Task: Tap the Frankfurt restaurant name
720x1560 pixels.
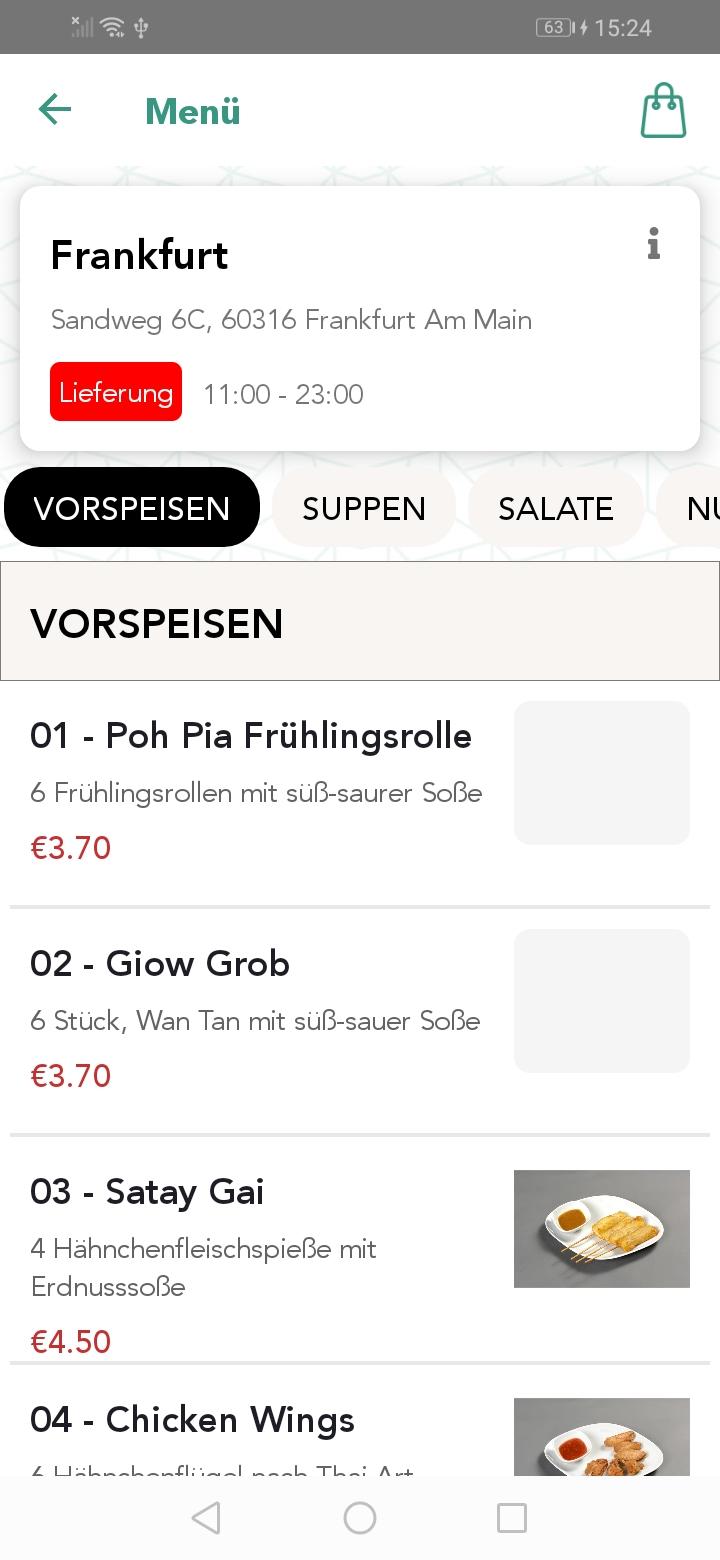Action: tap(140, 255)
